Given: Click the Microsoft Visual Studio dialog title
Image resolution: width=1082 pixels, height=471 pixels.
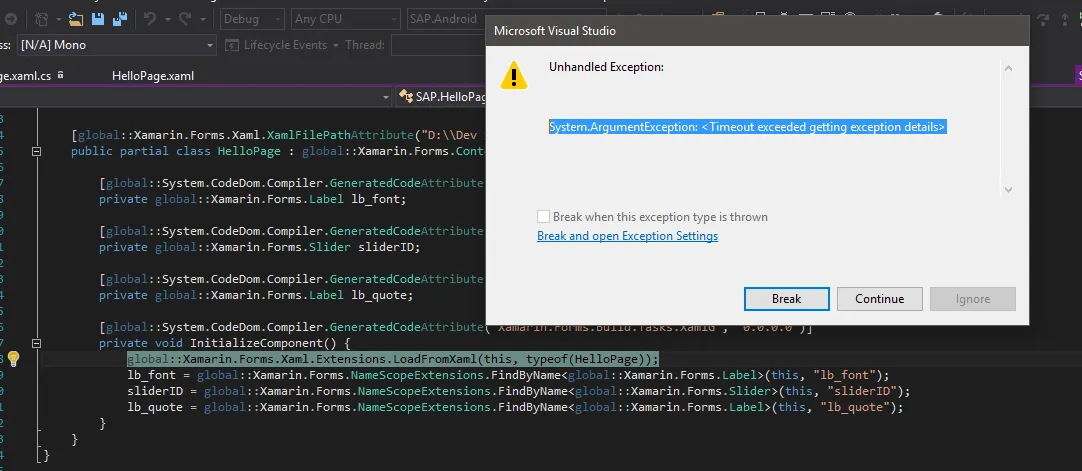Looking at the screenshot, I should tap(555, 31).
